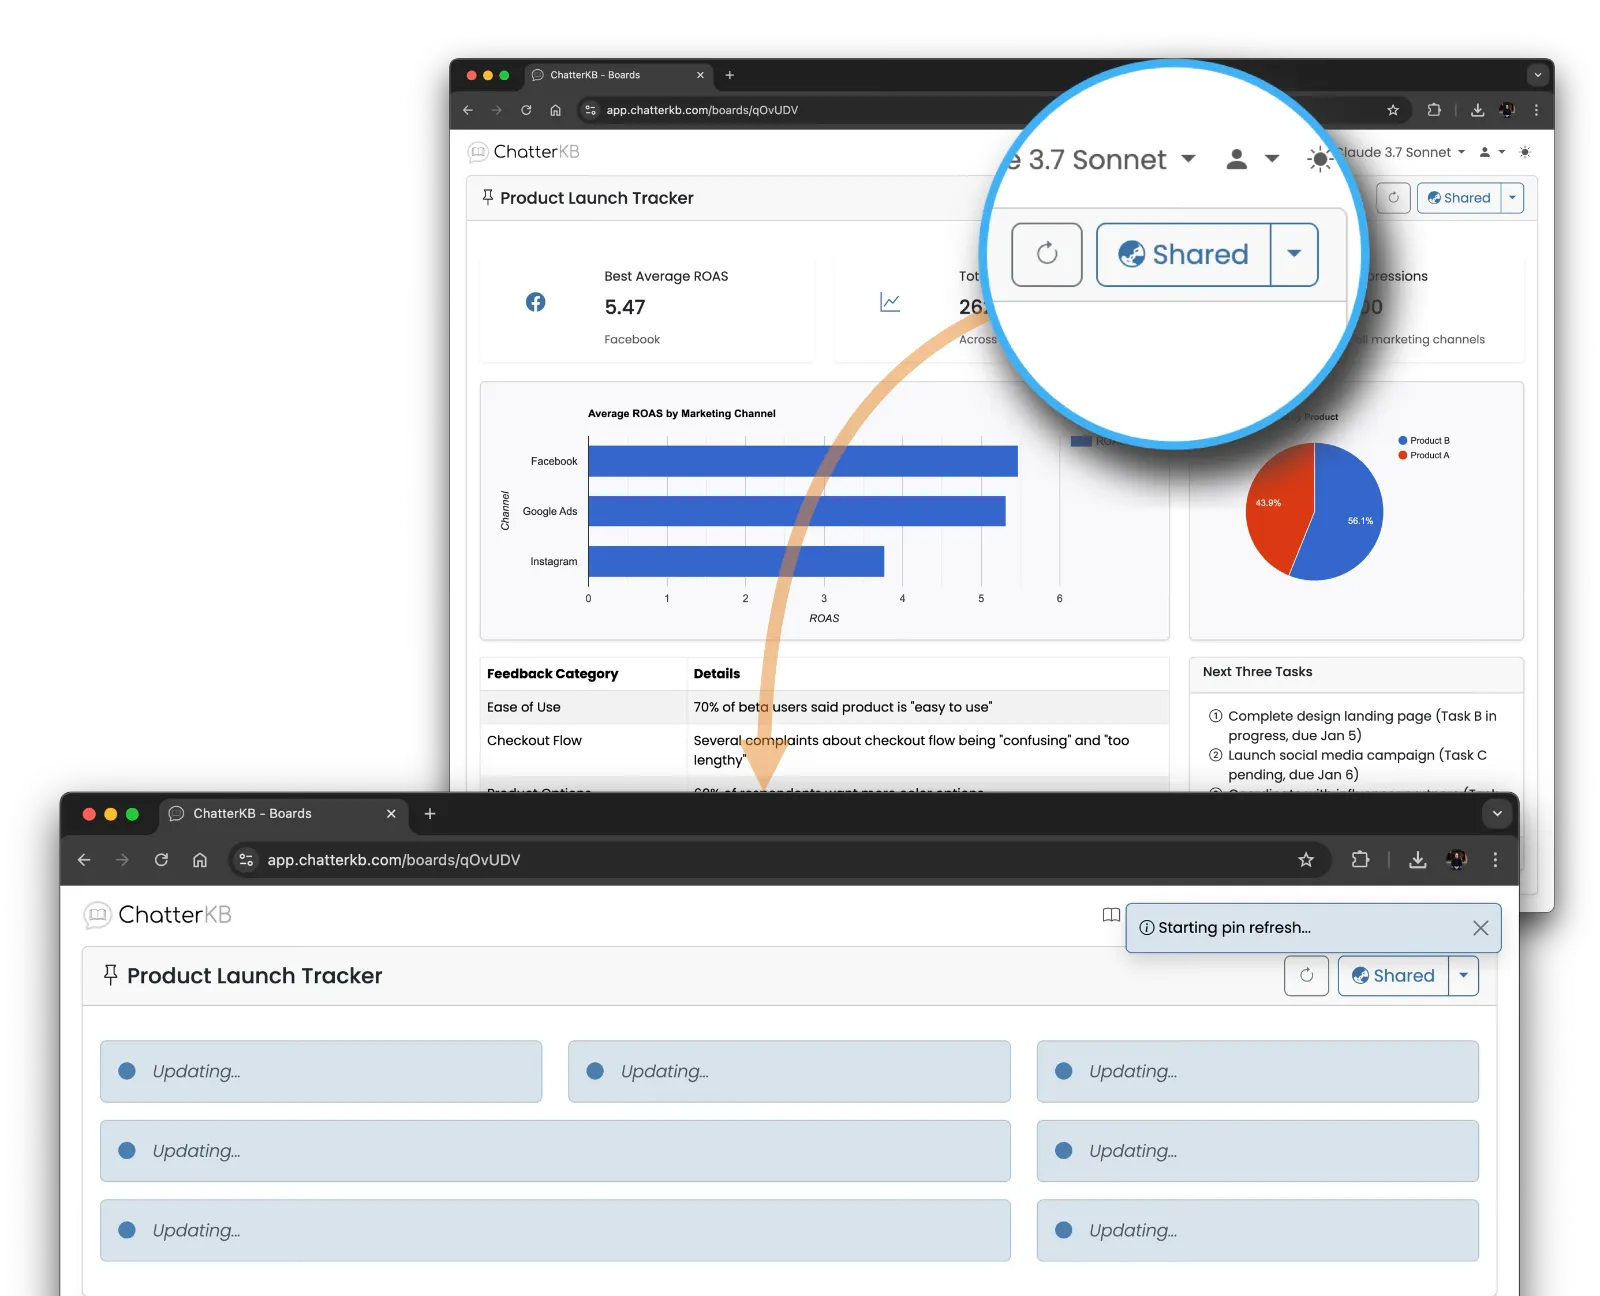Click the home icon in front browser toolbar
This screenshot has height=1296, width=1600.
[x=200, y=860]
